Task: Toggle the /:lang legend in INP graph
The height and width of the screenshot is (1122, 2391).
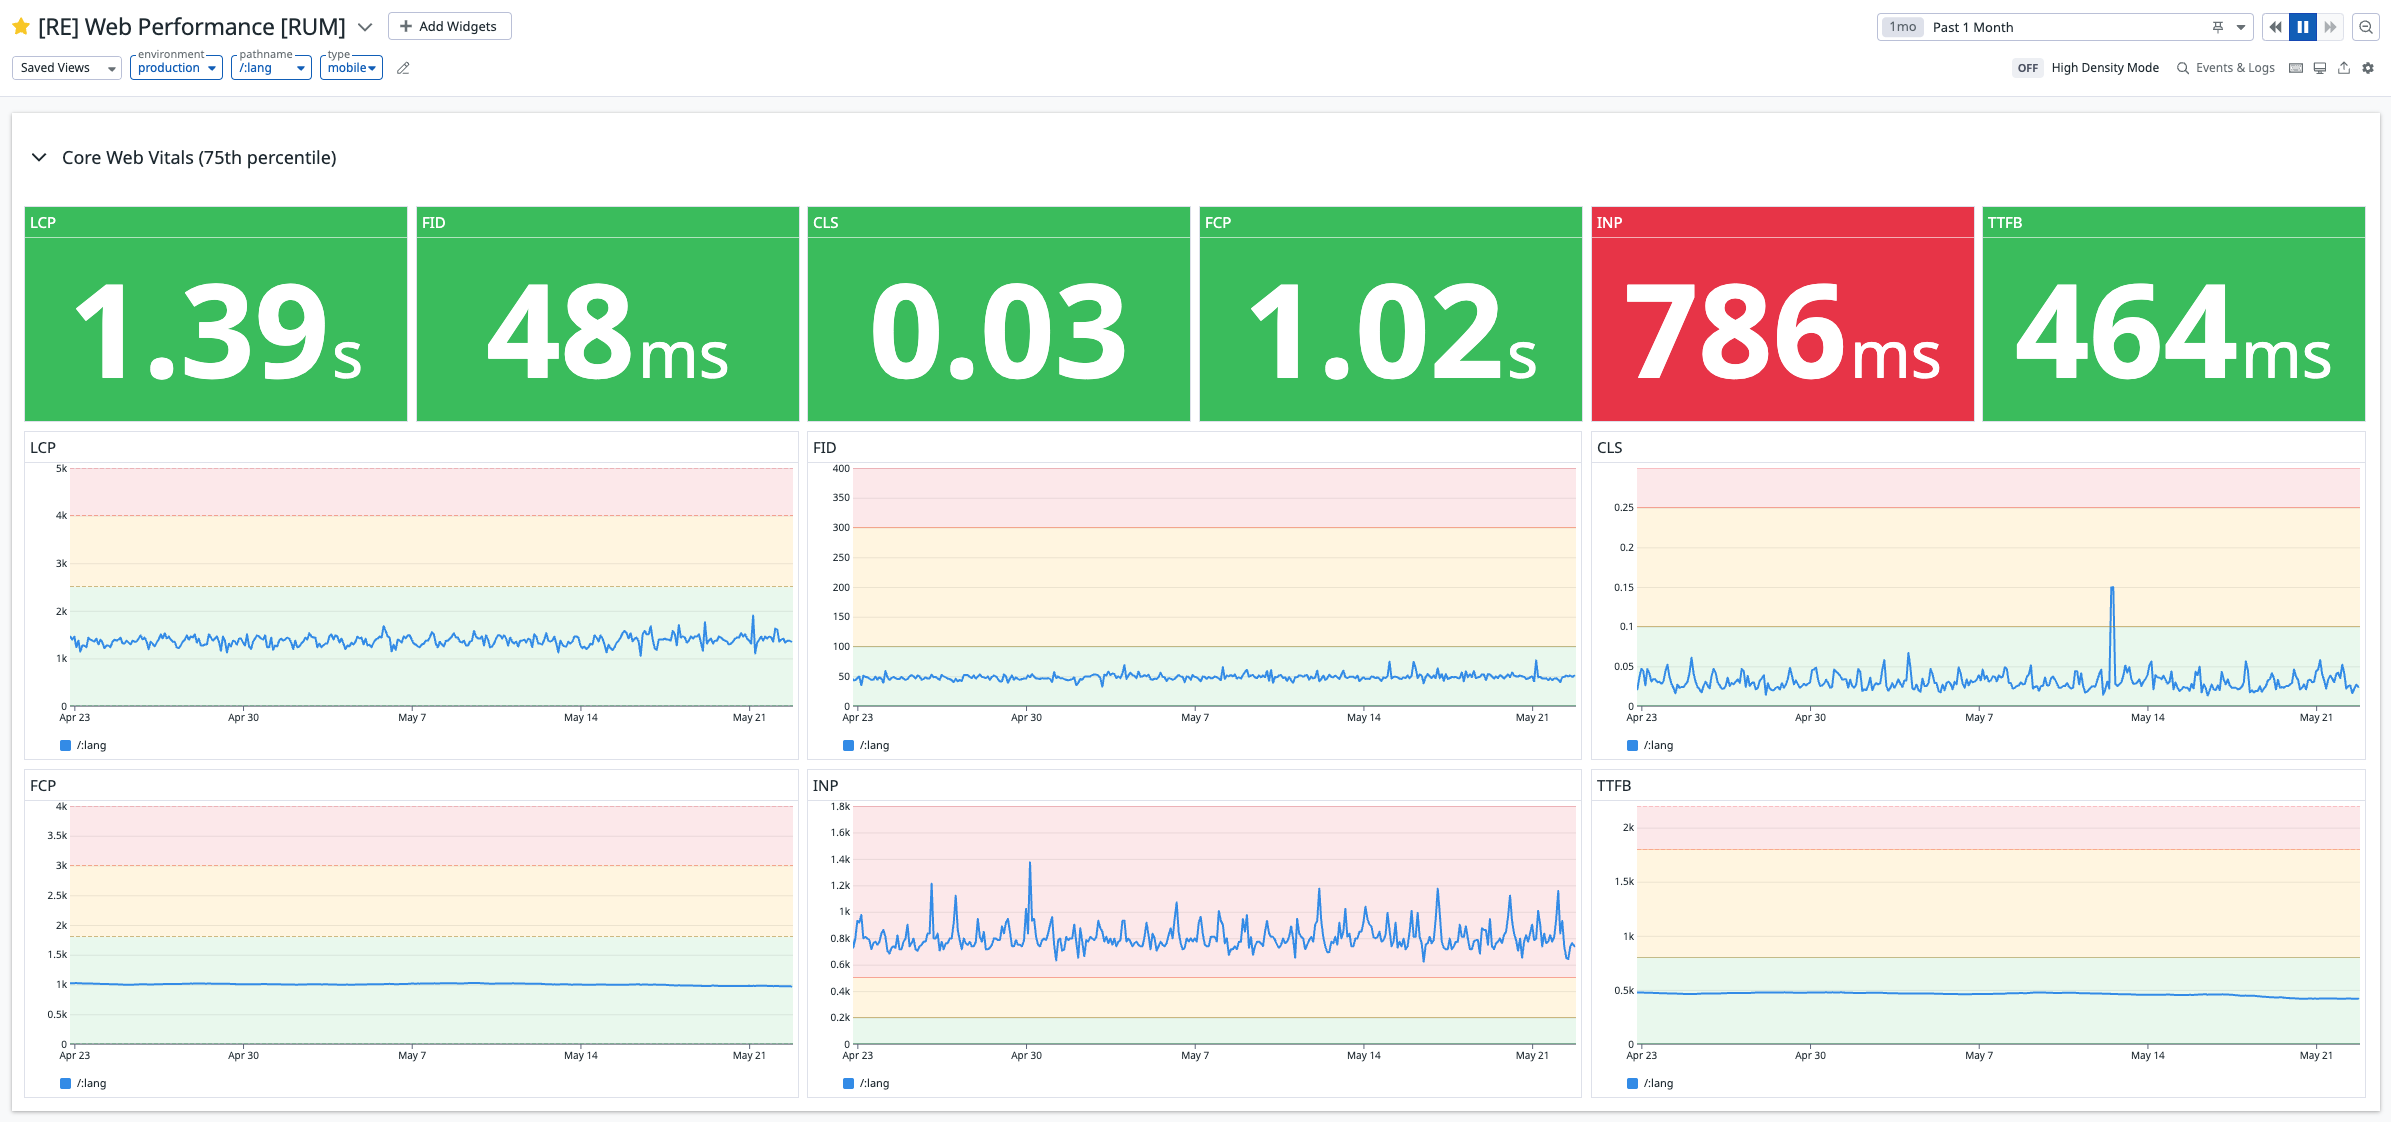Action: [866, 1083]
